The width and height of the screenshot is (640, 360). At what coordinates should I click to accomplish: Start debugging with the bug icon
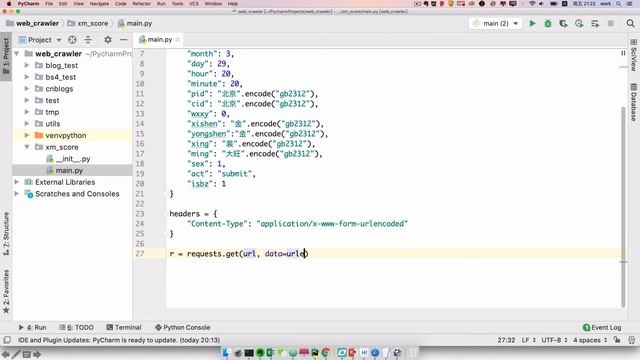[548, 24]
